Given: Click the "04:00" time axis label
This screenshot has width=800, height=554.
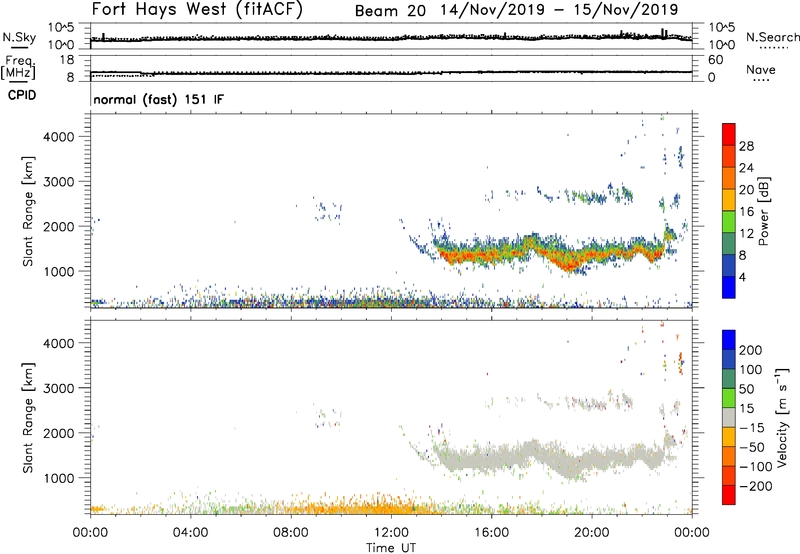Looking at the screenshot, I should coord(190,533).
